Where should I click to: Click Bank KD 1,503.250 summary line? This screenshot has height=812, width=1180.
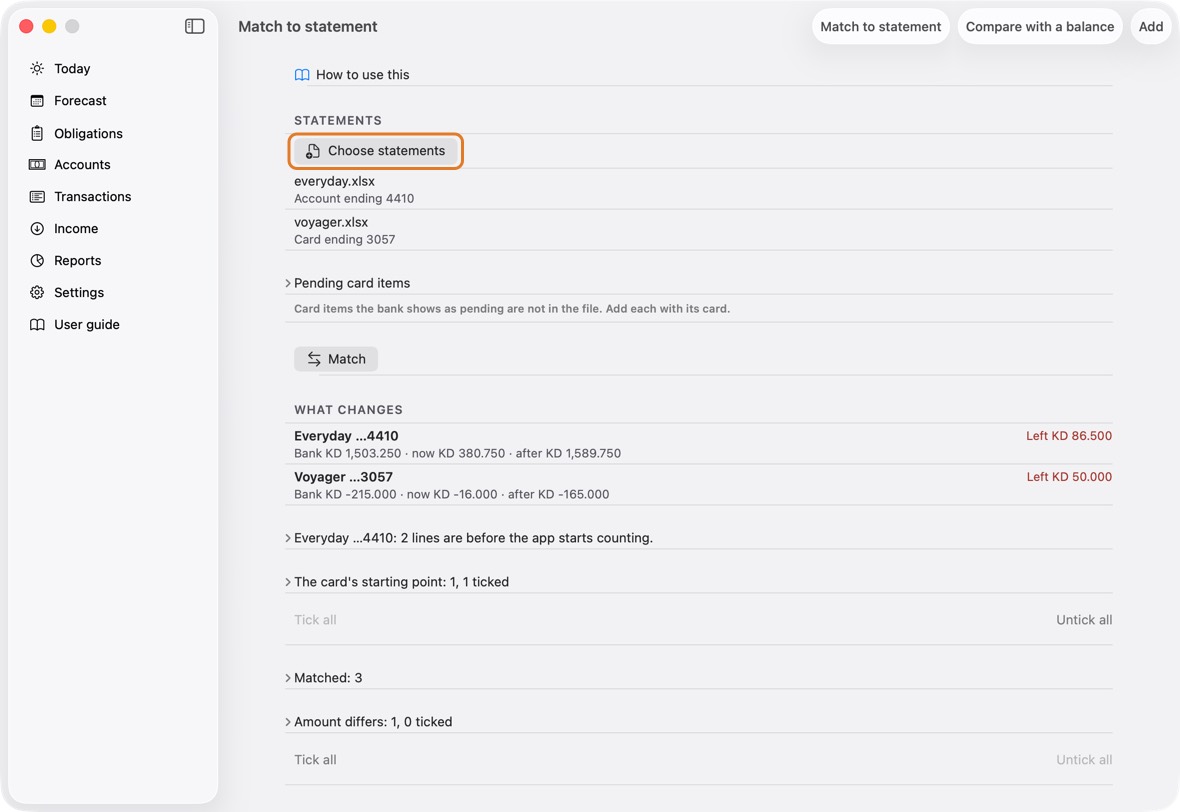coord(458,454)
